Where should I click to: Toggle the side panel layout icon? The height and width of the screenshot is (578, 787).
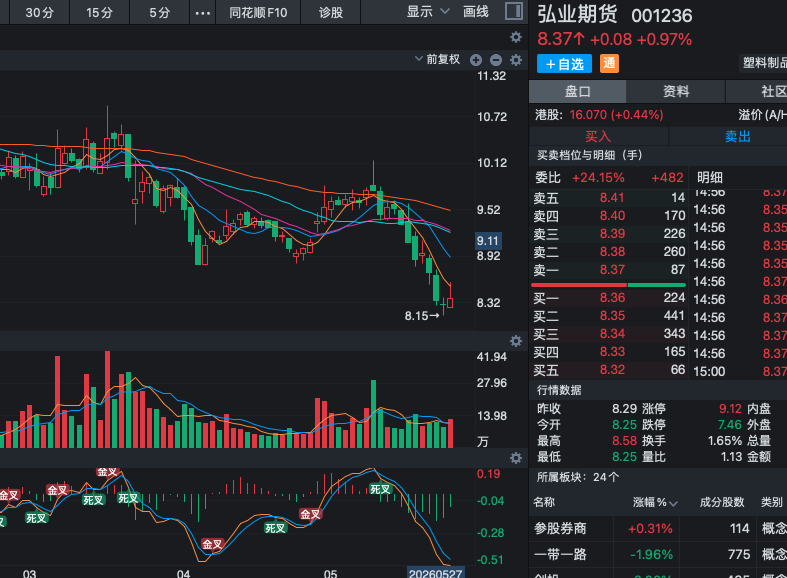coord(513,11)
